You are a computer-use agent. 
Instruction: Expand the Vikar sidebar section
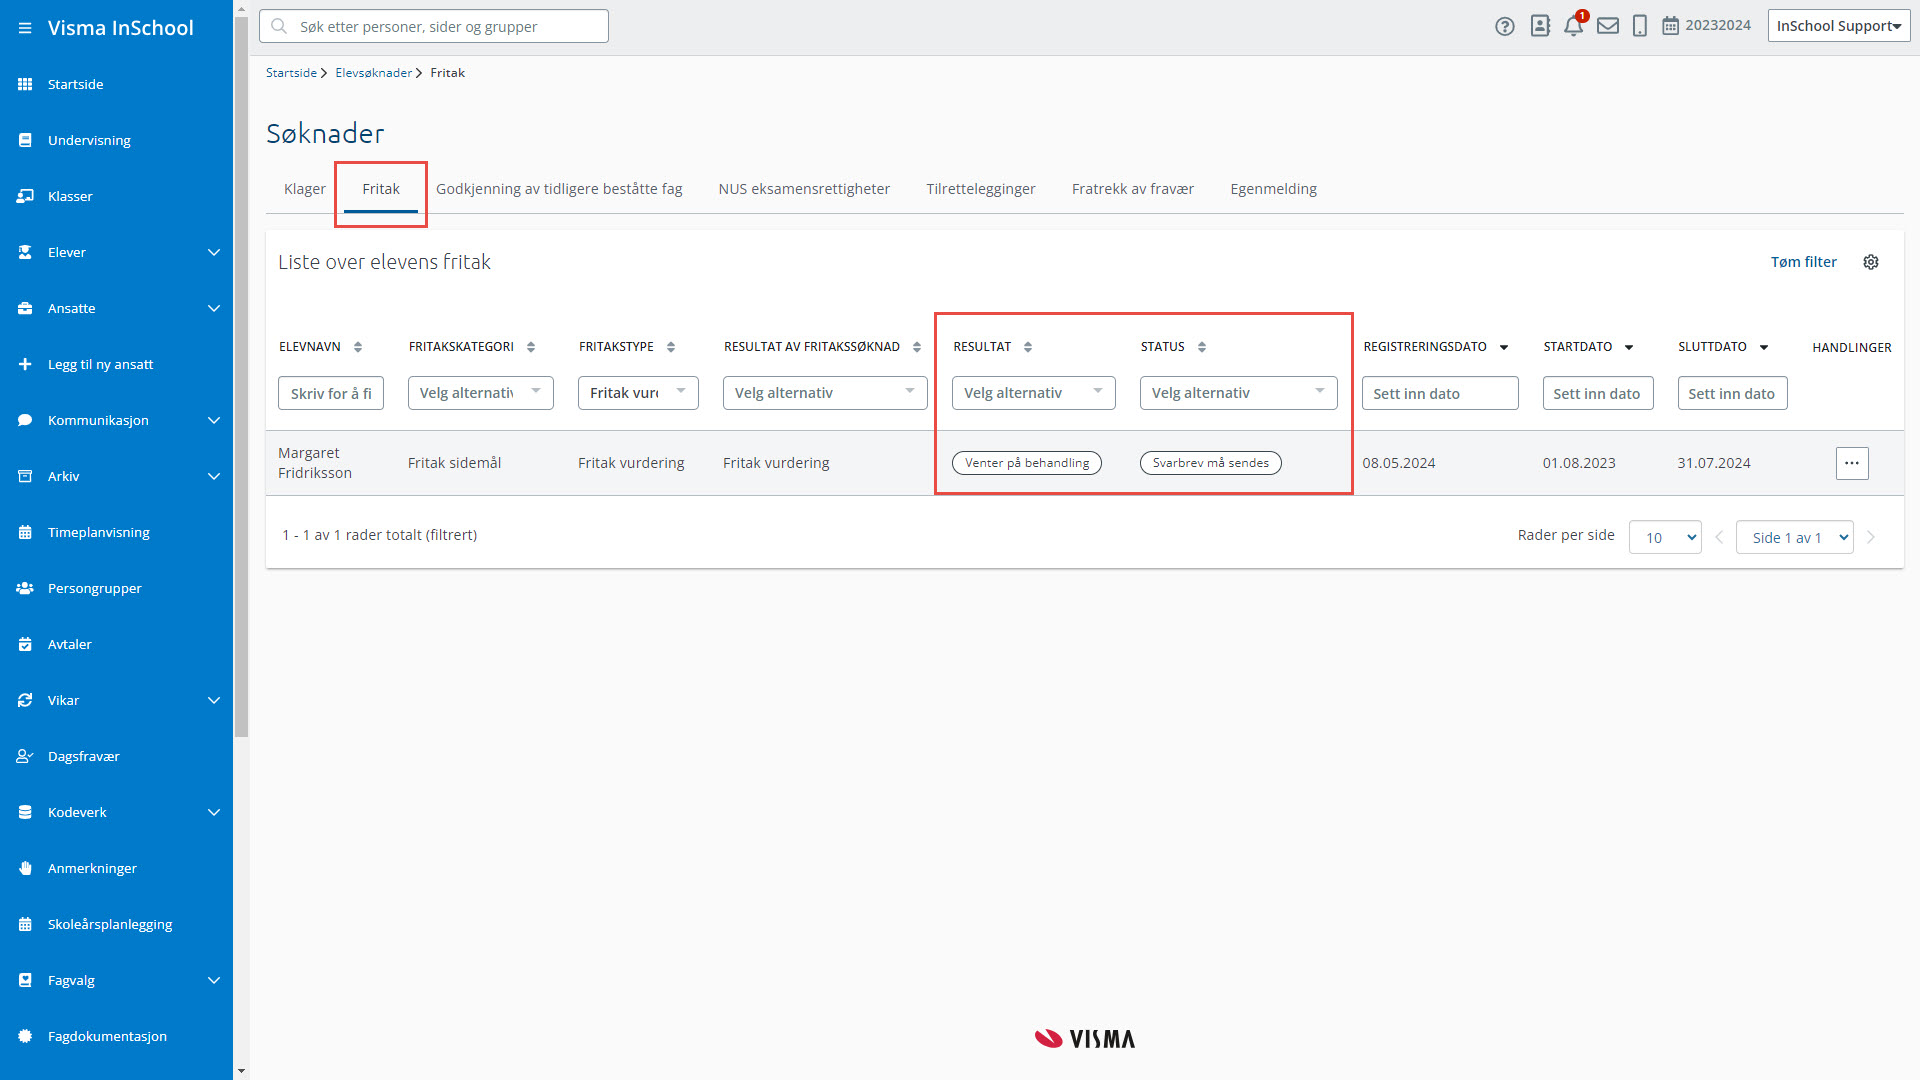(x=214, y=700)
